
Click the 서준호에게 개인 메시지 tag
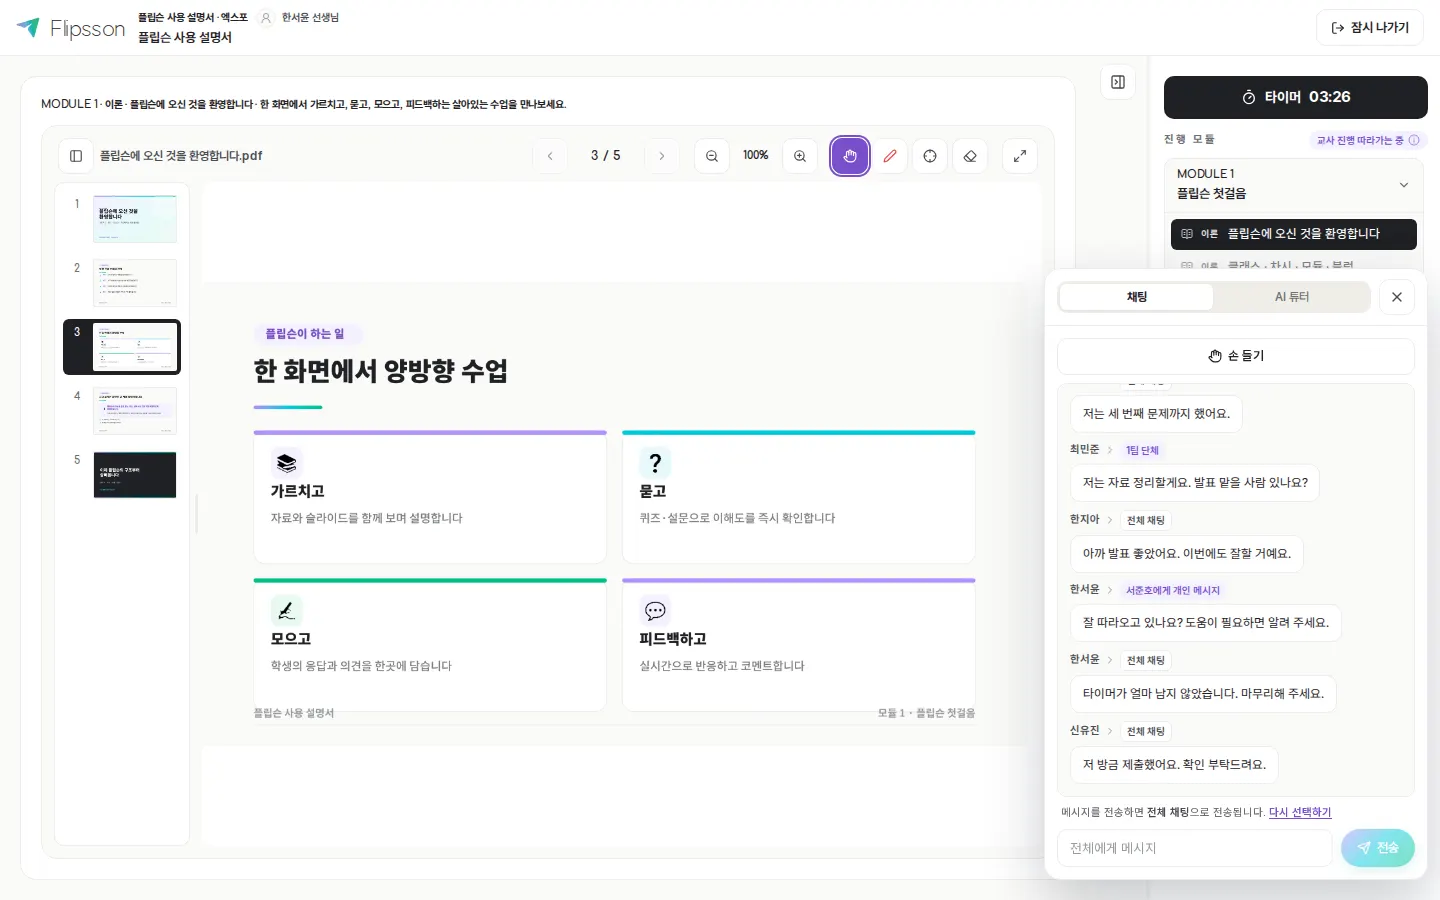point(1173,590)
